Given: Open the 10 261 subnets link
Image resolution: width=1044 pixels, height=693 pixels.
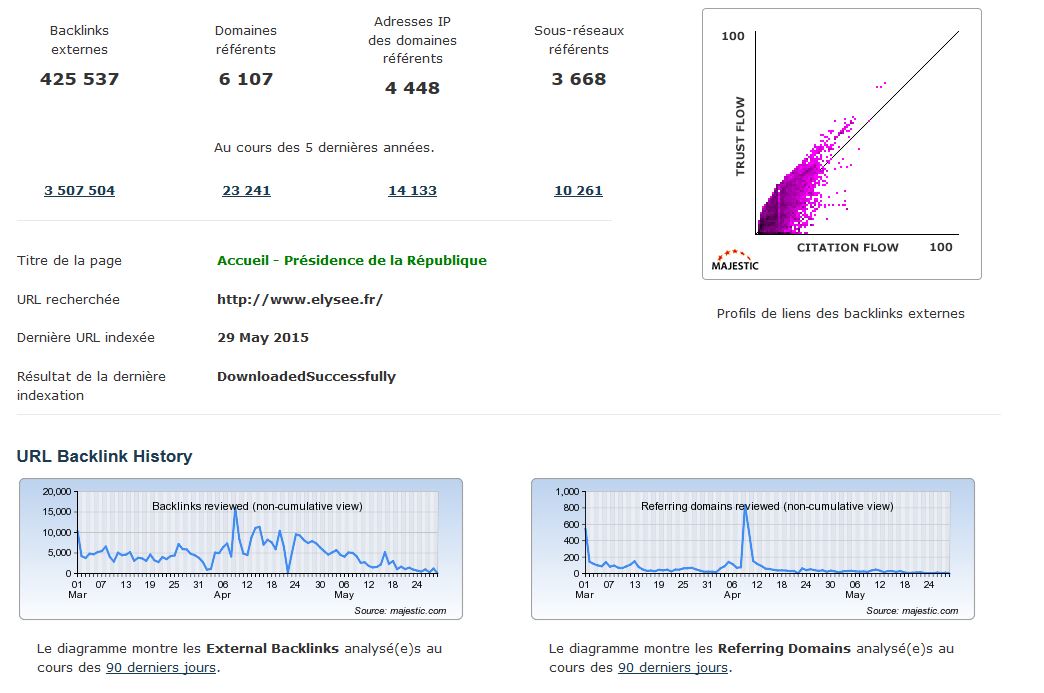Looking at the screenshot, I should [x=578, y=190].
